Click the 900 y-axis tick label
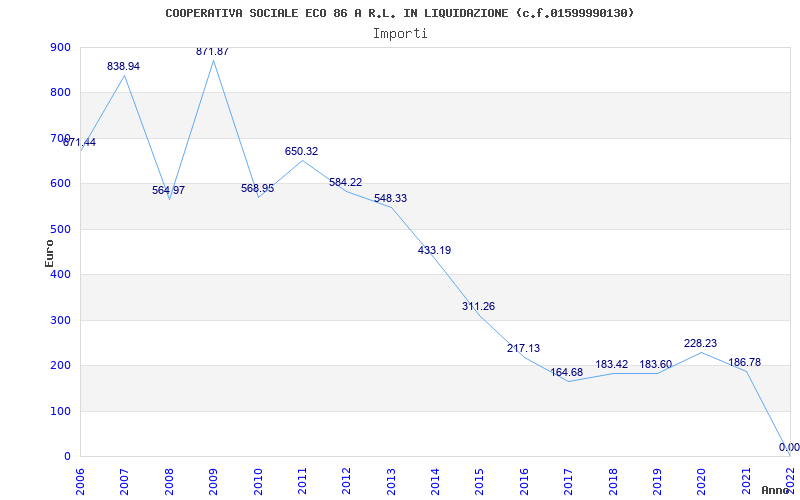 (x=59, y=47)
